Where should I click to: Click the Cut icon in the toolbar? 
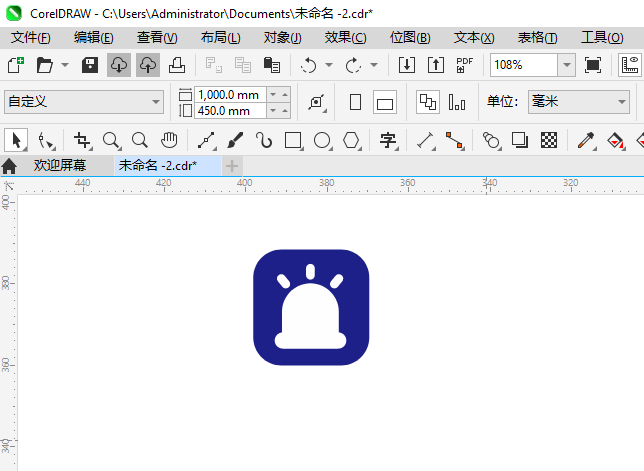tap(214, 65)
